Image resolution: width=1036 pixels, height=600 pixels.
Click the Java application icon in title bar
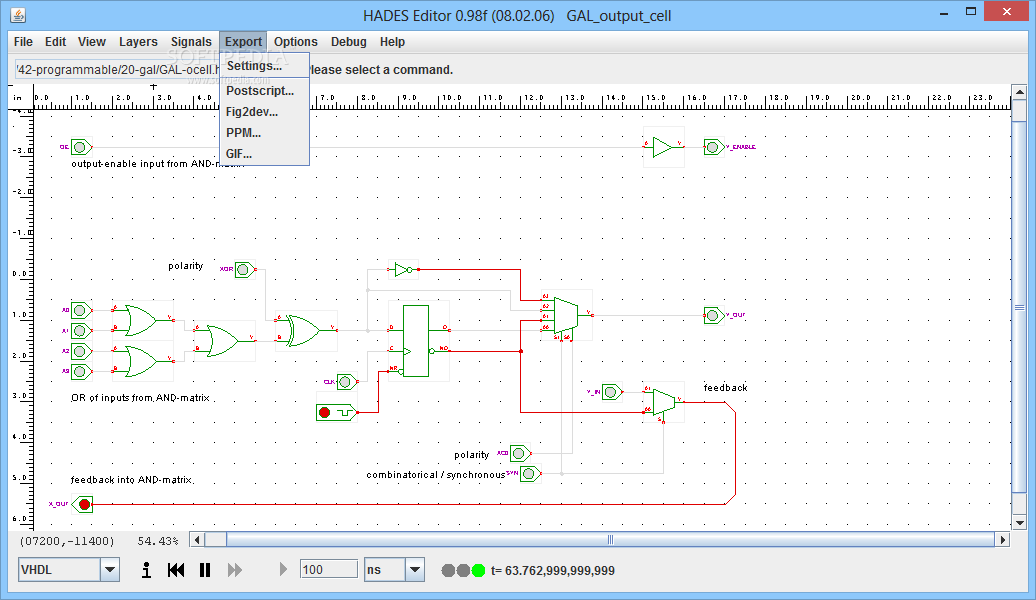tap(18, 15)
